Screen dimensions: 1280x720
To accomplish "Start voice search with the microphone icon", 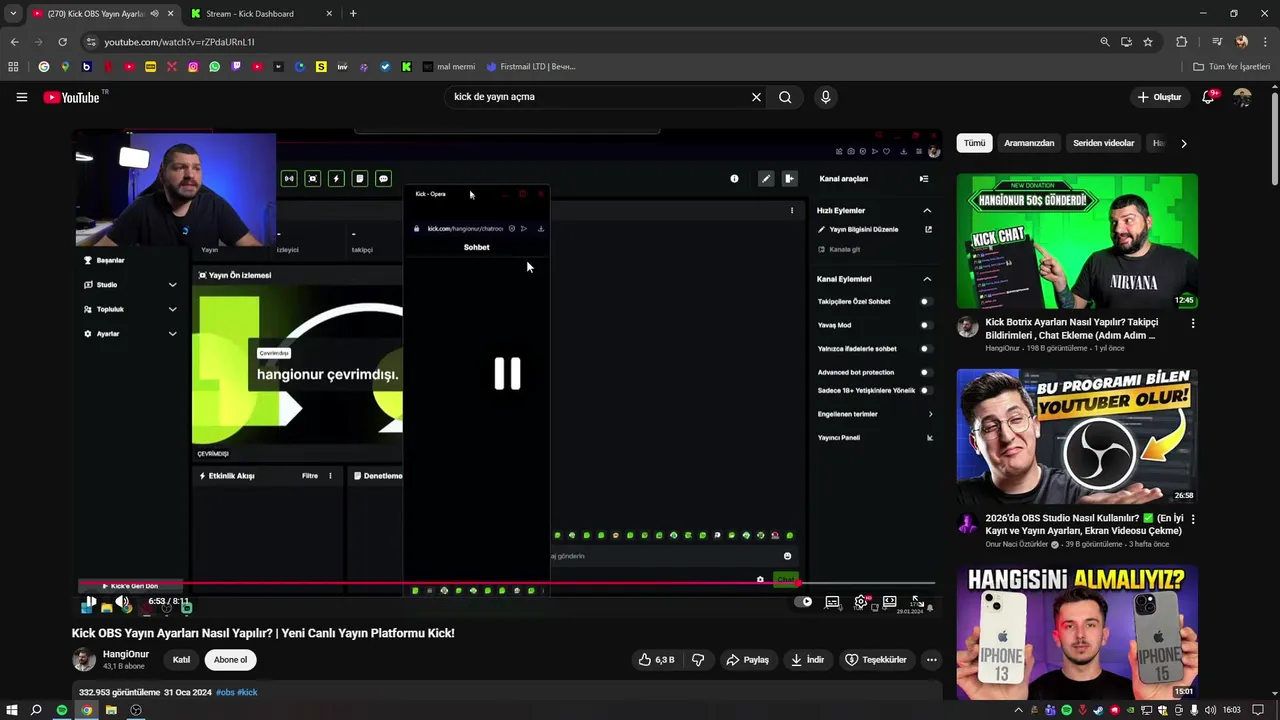I will [825, 97].
